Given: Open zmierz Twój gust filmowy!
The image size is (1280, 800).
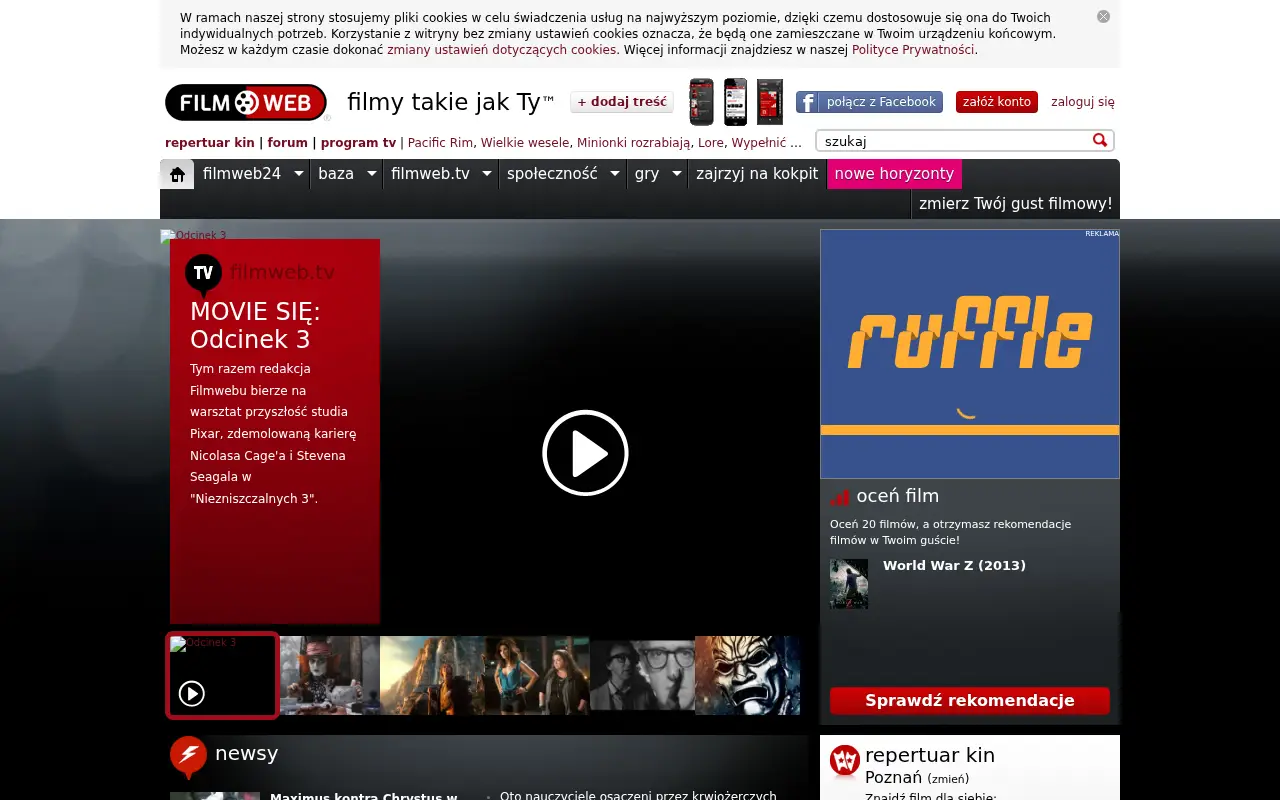Looking at the screenshot, I should click(x=1016, y=204).
